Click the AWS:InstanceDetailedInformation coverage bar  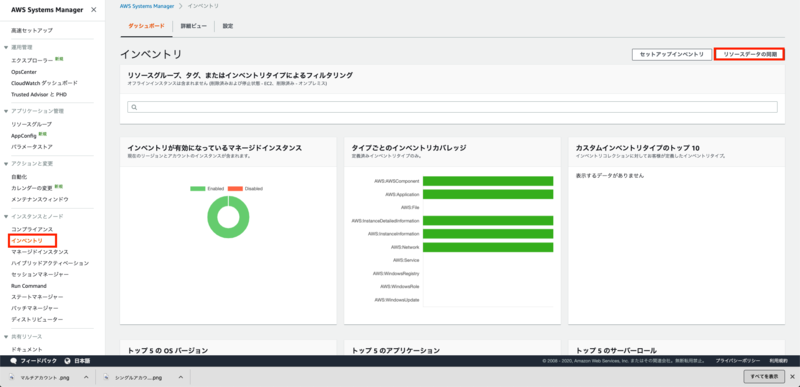(488, 221)
